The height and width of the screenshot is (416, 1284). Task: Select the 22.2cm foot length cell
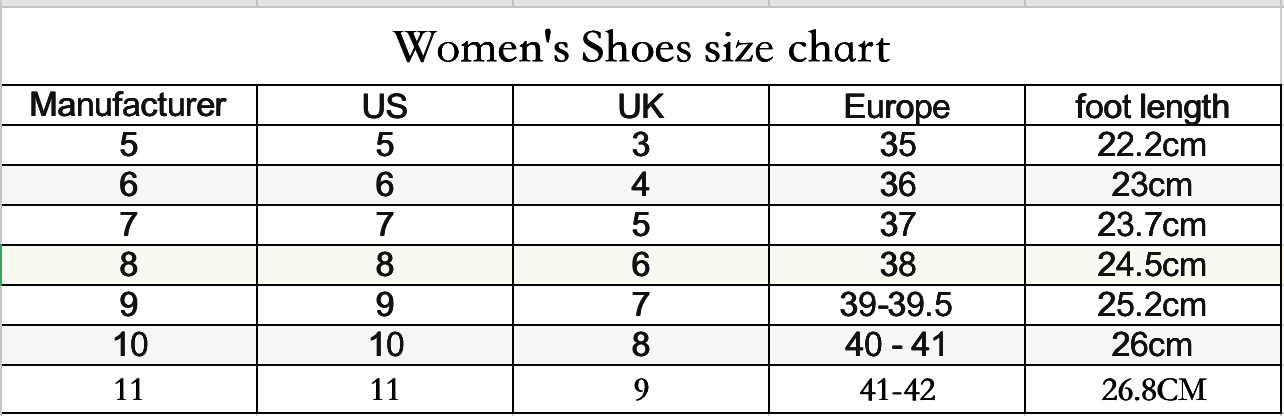click(1152, 145)
